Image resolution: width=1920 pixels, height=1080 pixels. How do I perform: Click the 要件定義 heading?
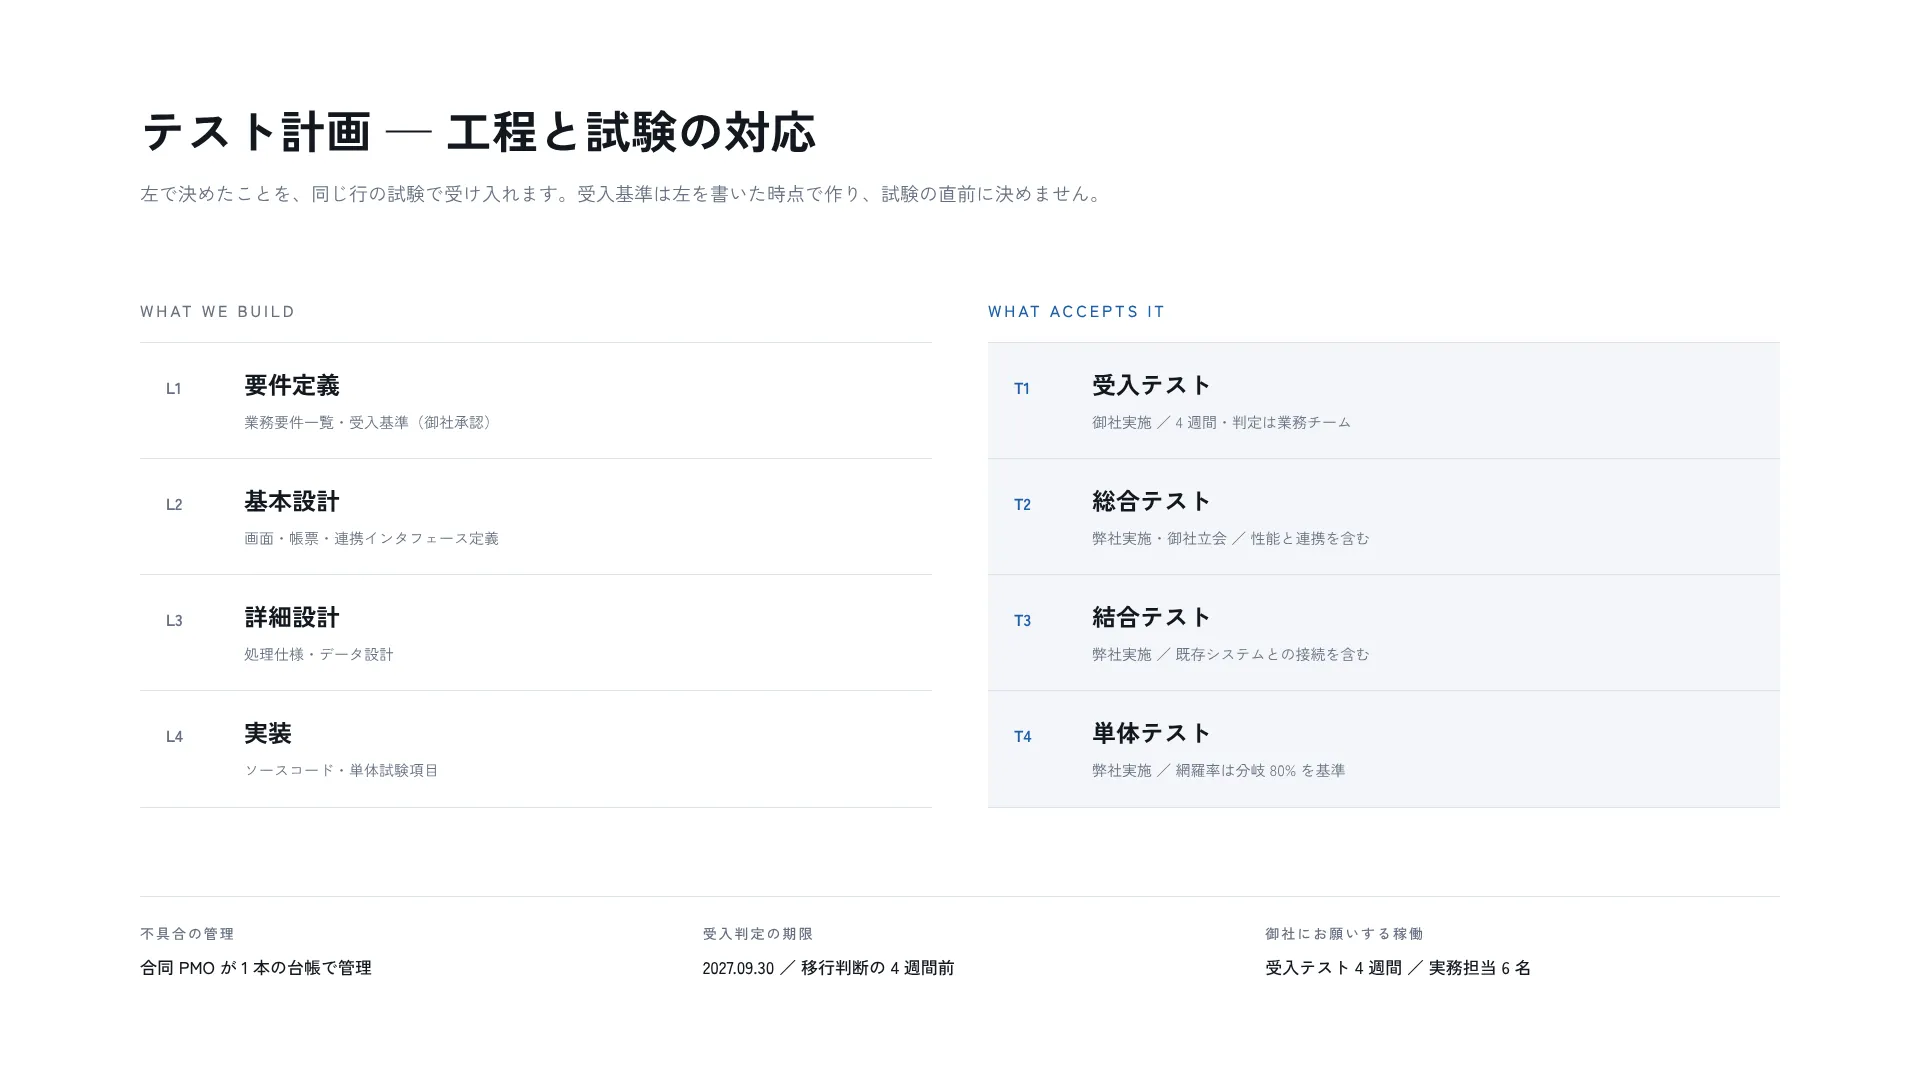tap(292, 386)
